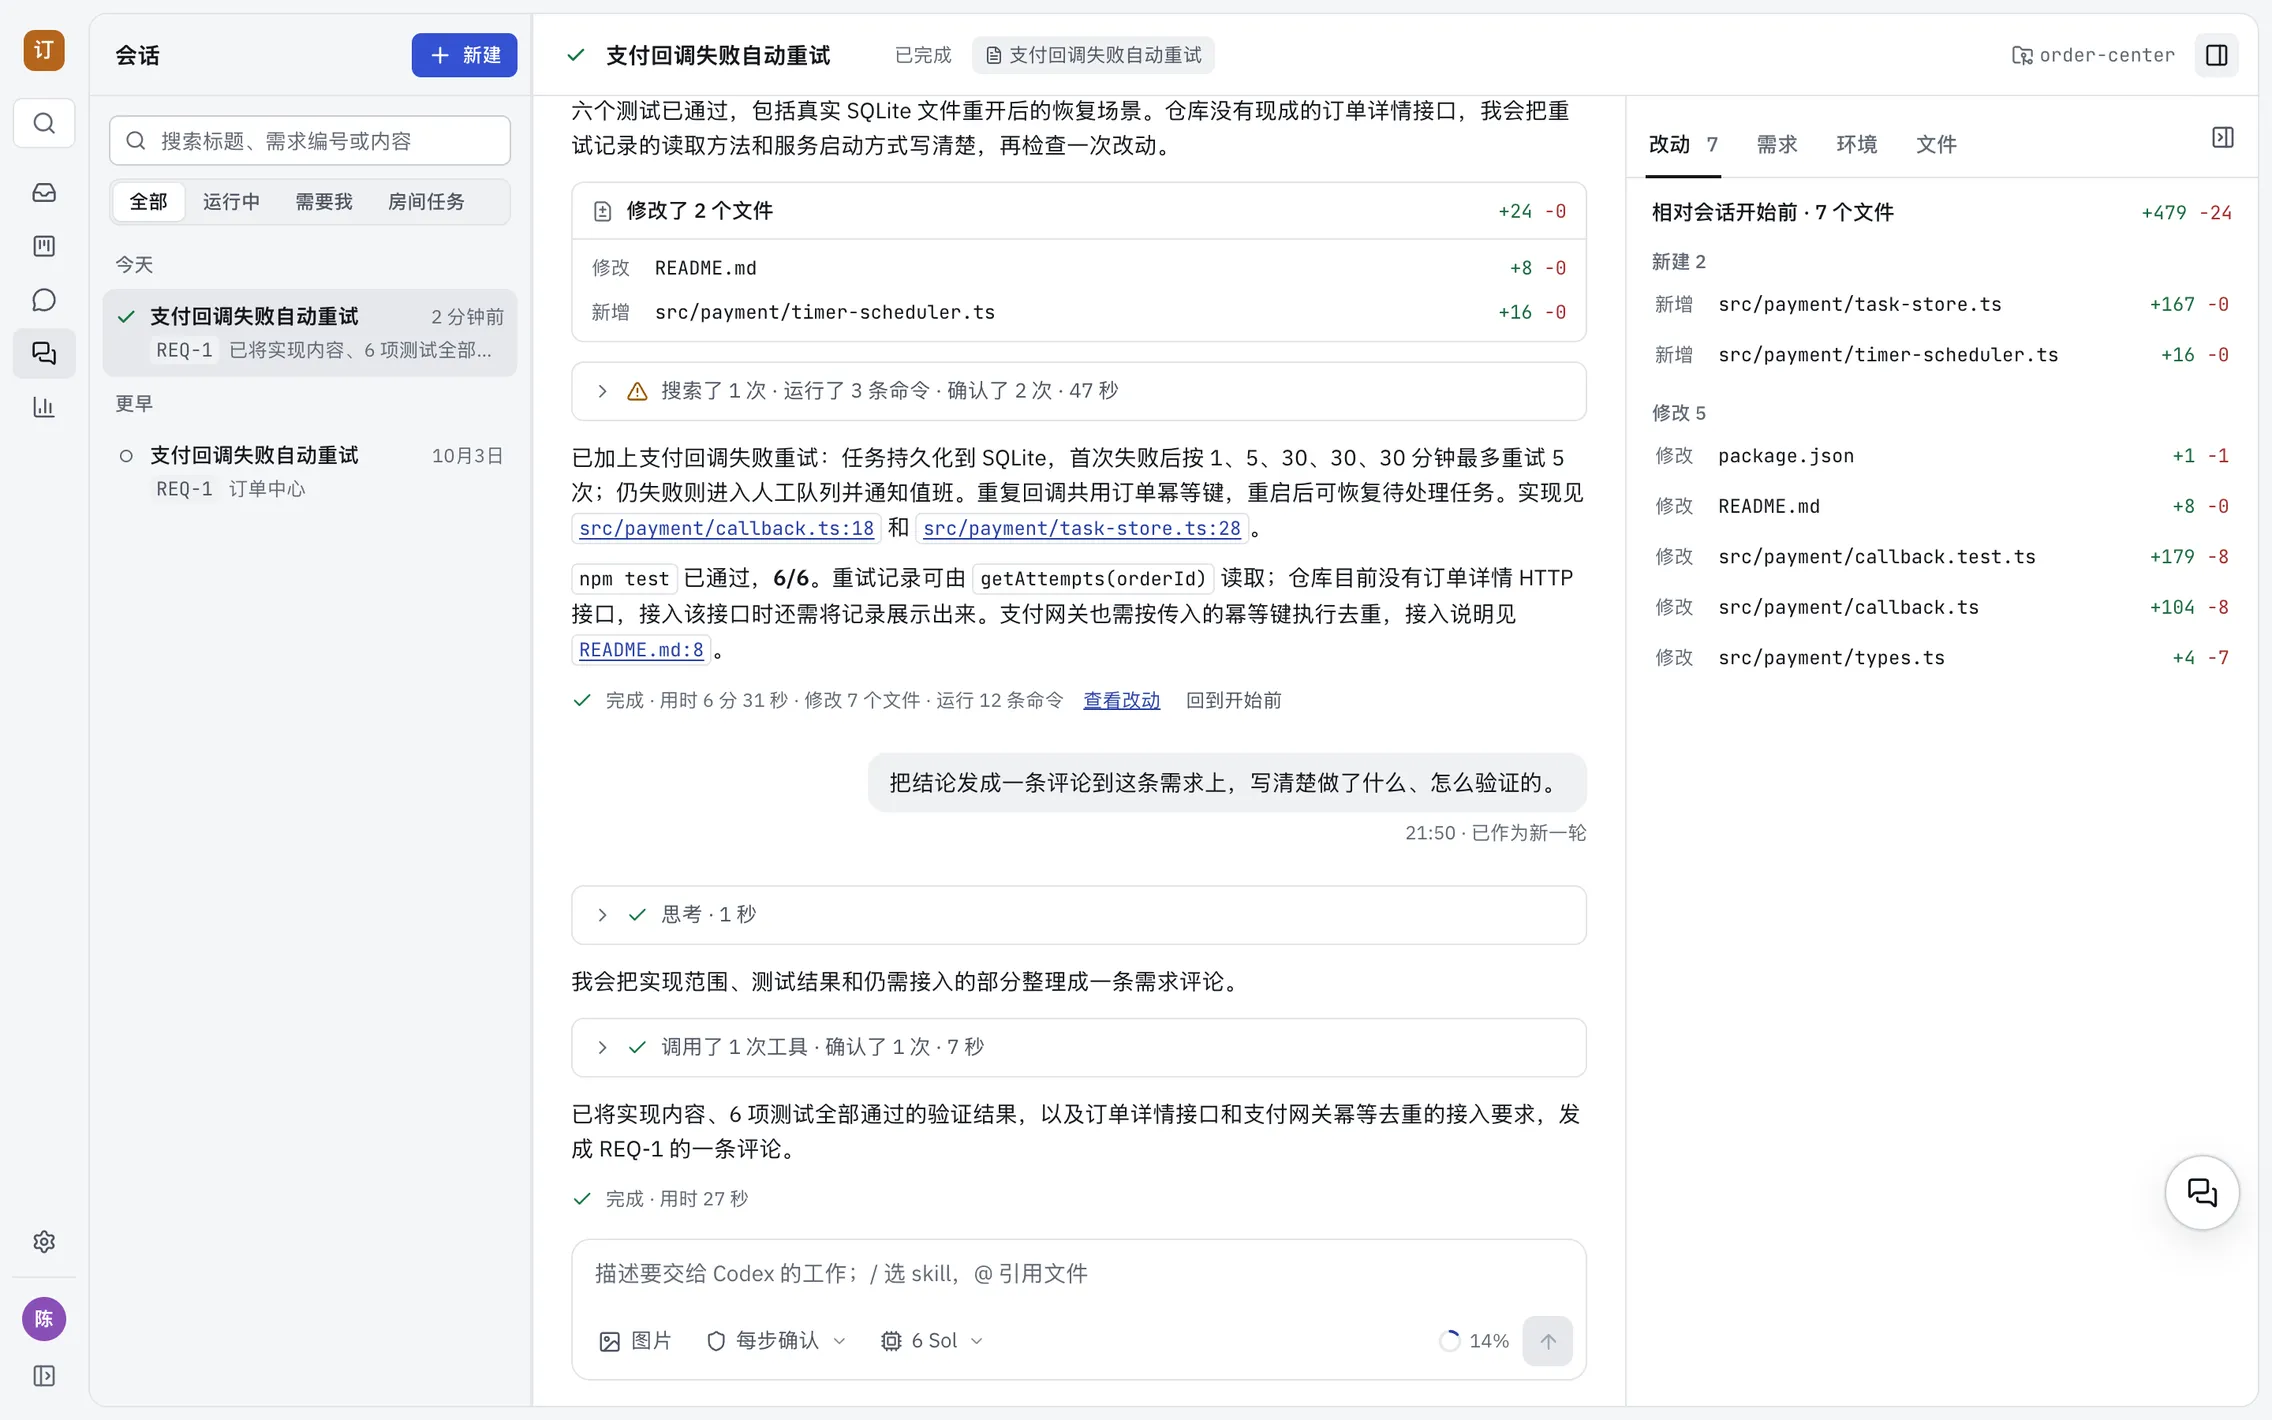Open the search icon in left sidebar

pos(44,123)
